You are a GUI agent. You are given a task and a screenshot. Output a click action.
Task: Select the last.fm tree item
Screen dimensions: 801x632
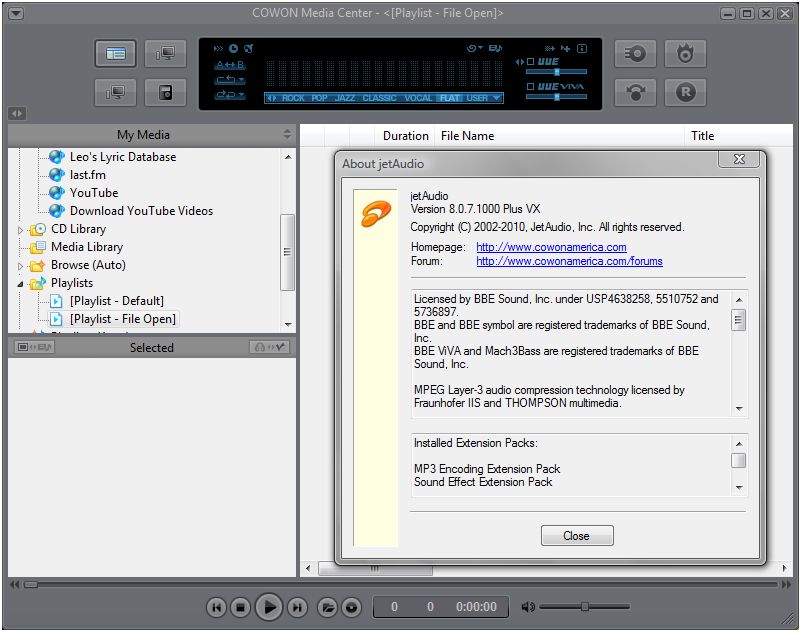pos(88,175)
